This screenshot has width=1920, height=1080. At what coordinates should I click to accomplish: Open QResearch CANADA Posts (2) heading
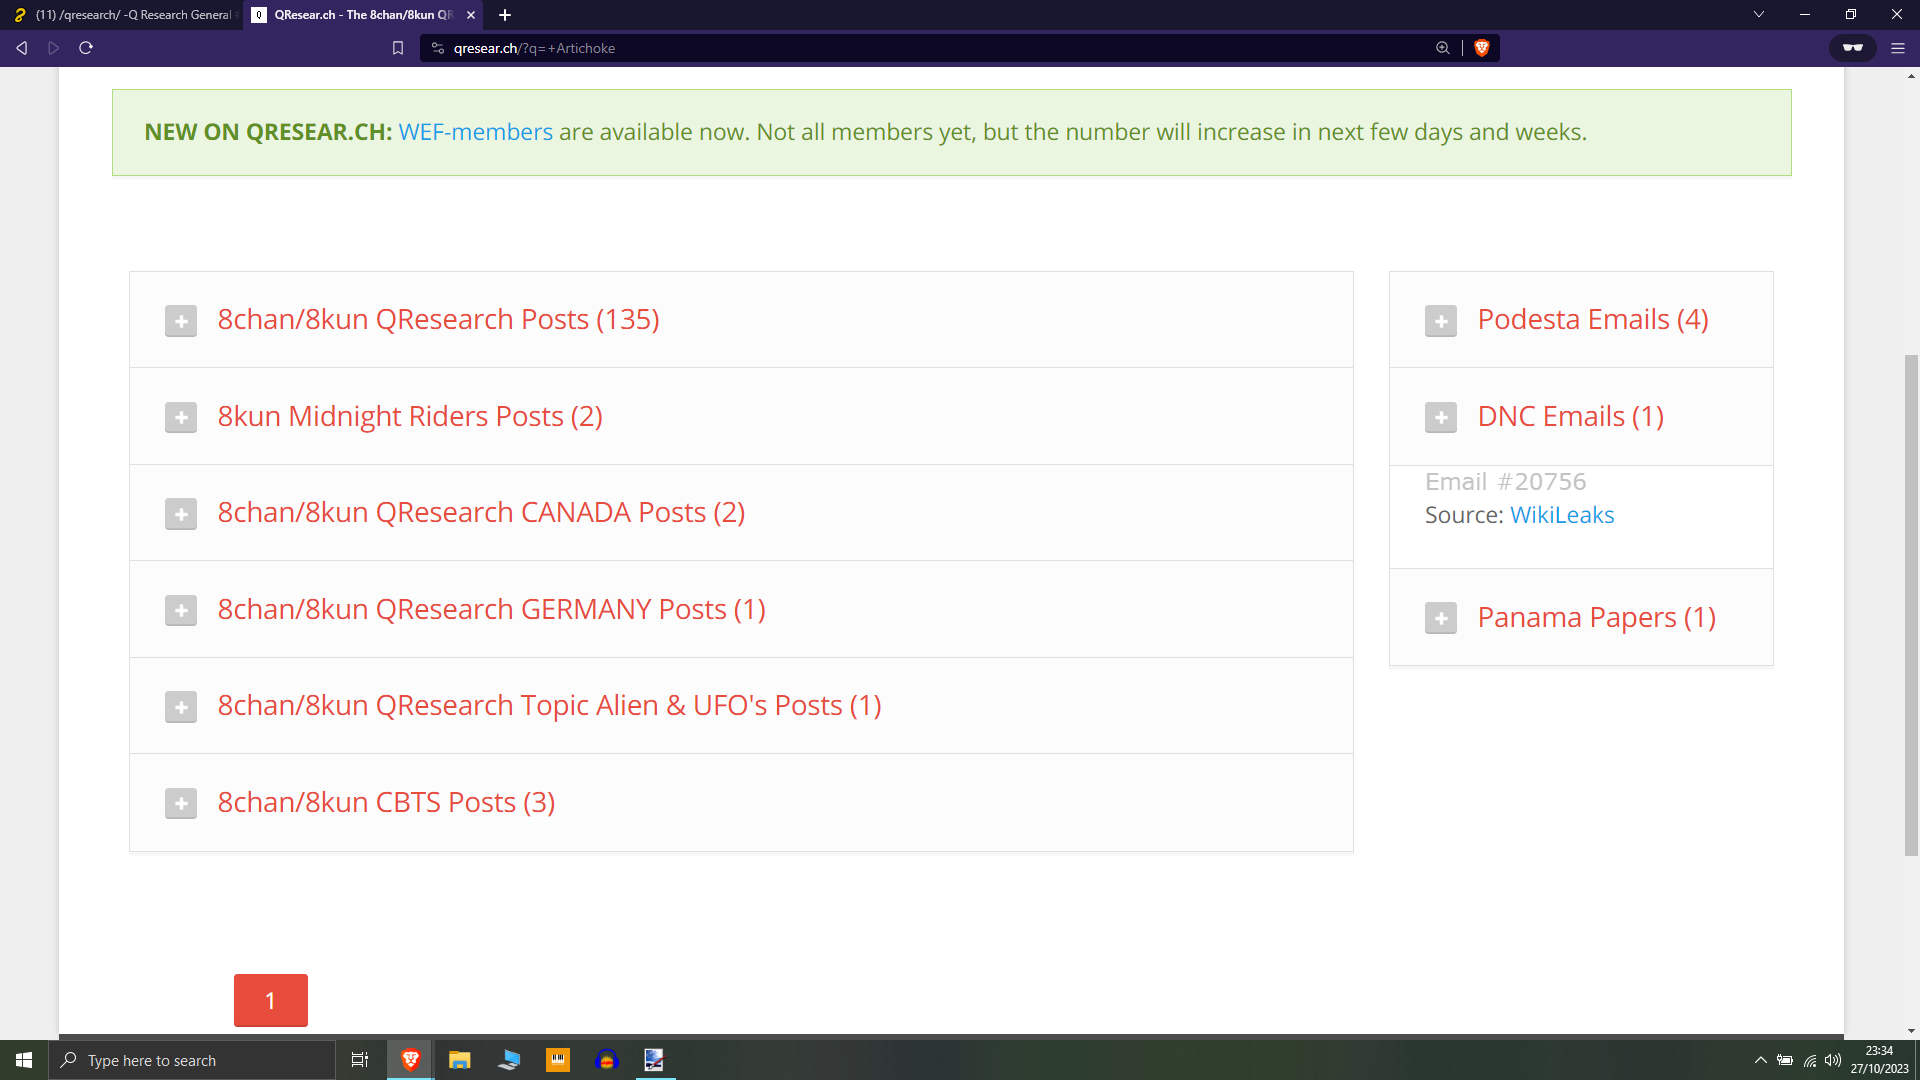481,512
